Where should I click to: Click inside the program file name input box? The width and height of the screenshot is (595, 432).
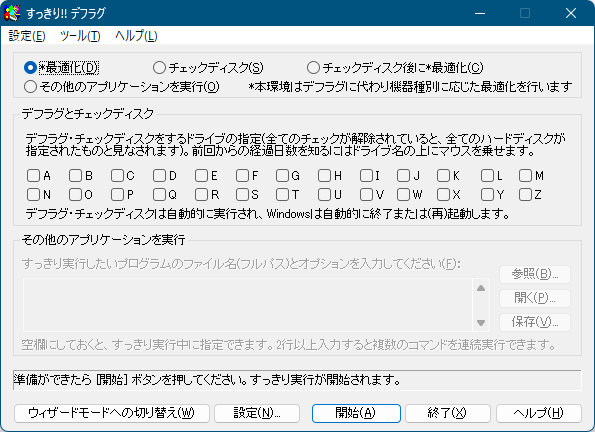coord(247,305)
